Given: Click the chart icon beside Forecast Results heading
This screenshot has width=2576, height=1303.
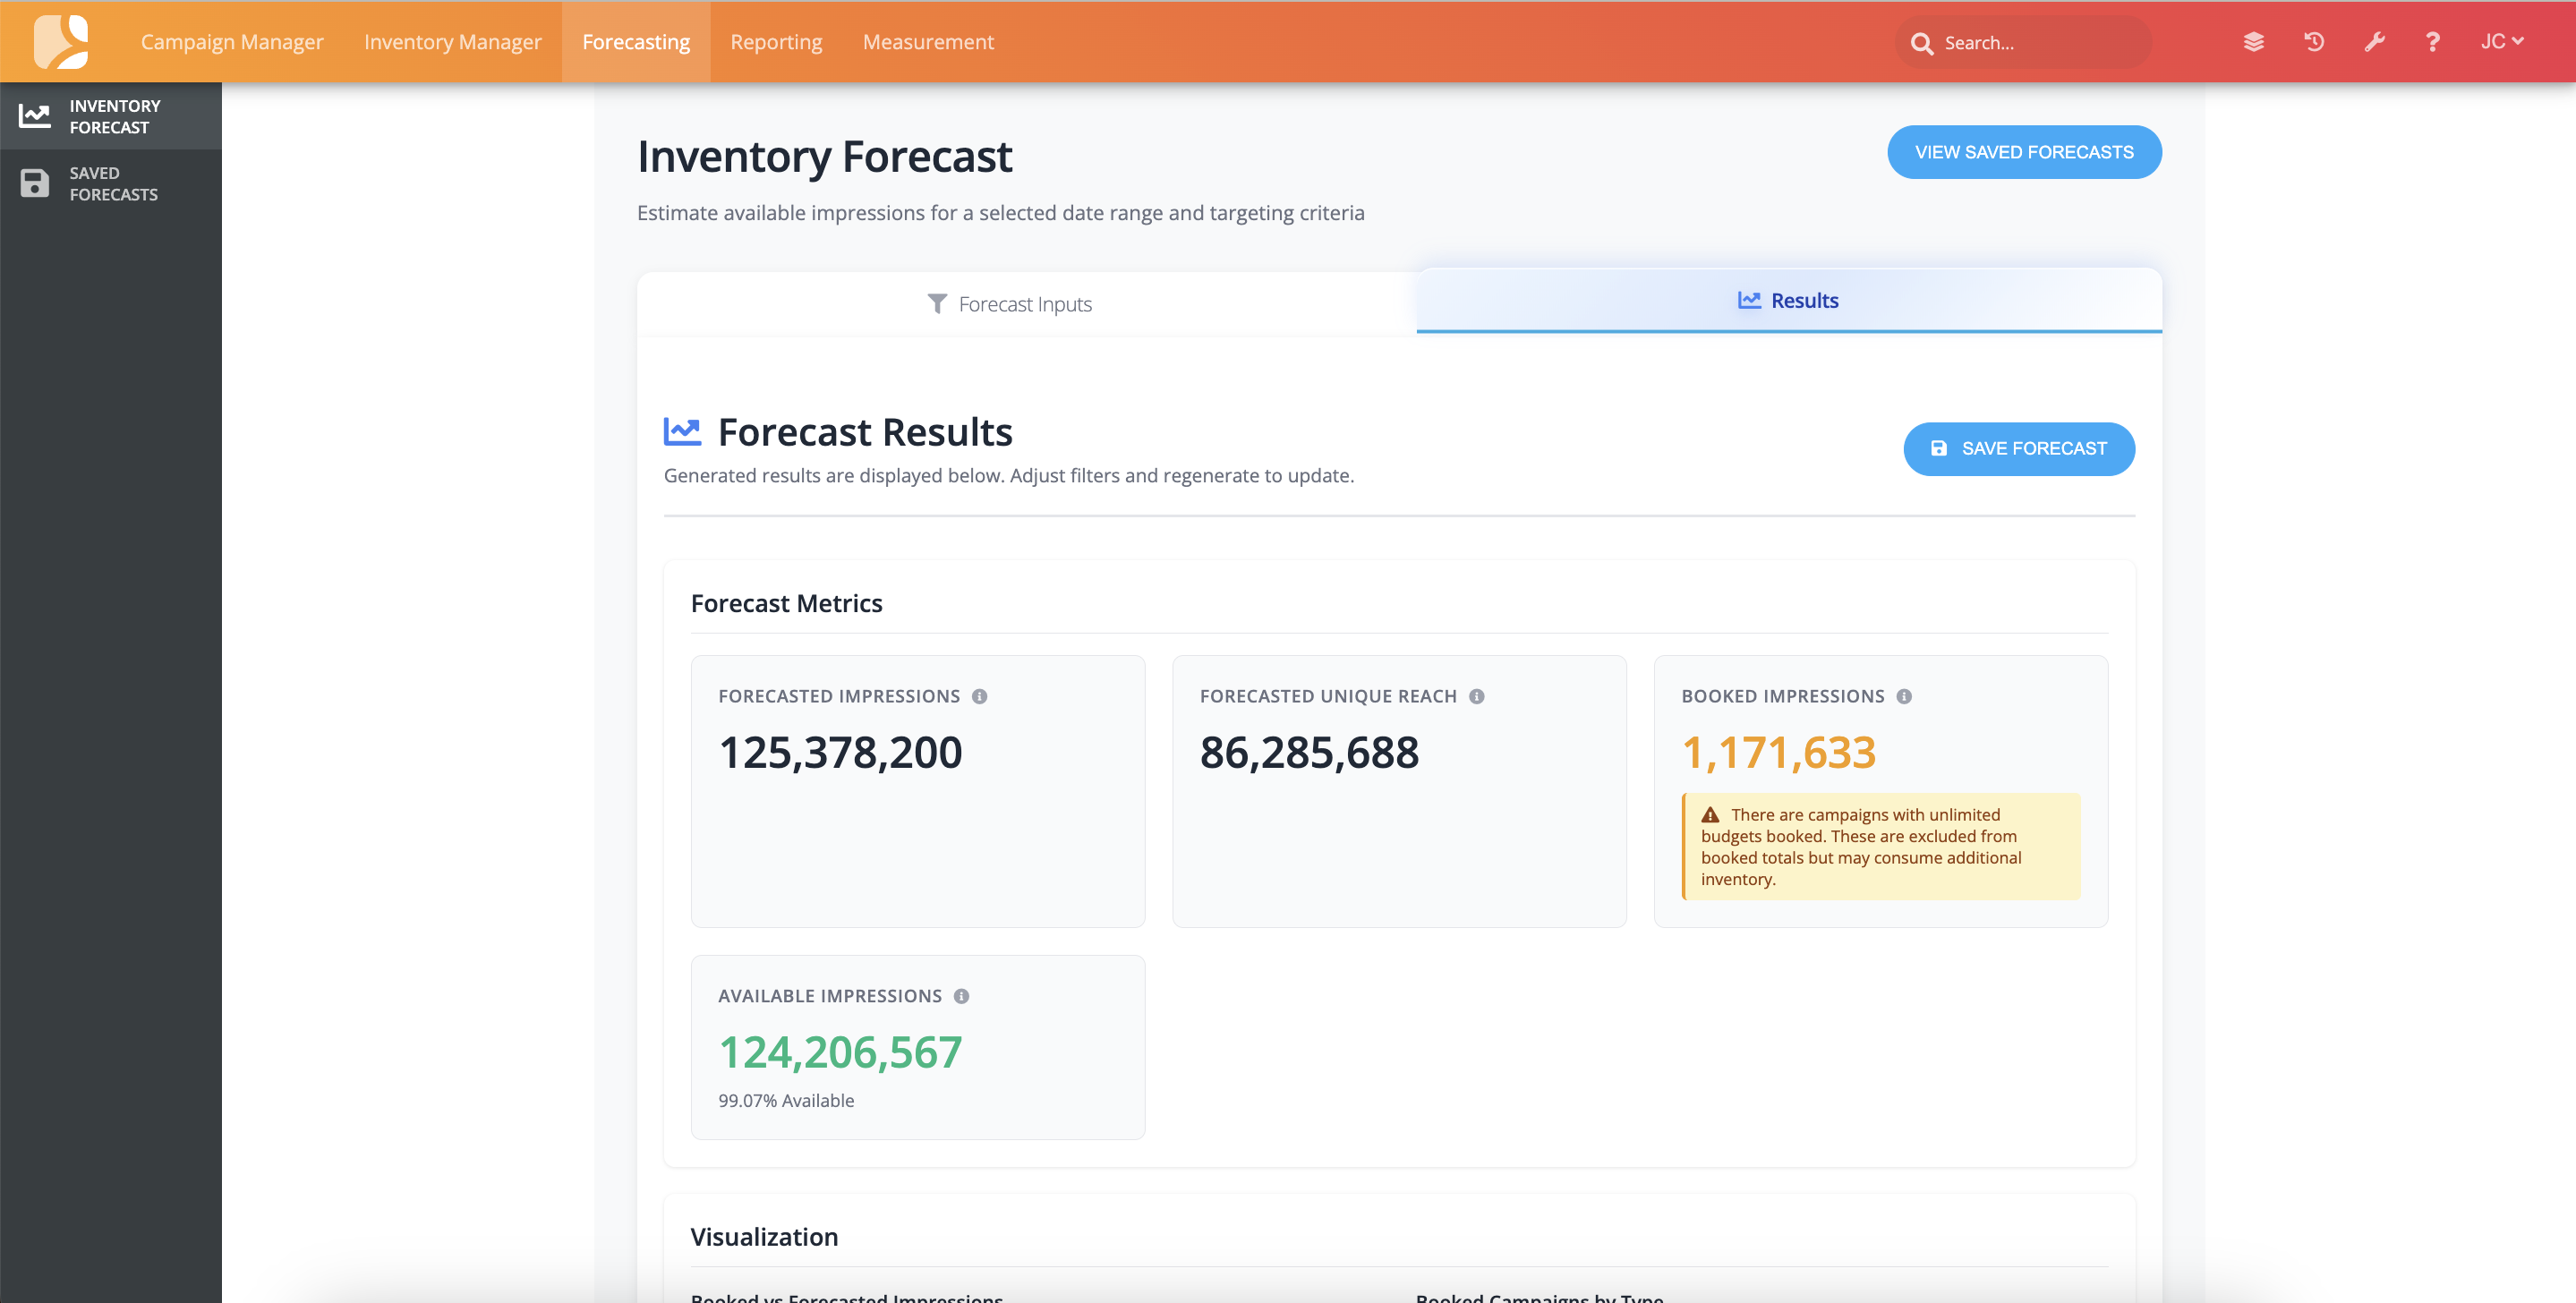Looking at the screenshot, I should (682, 432).
